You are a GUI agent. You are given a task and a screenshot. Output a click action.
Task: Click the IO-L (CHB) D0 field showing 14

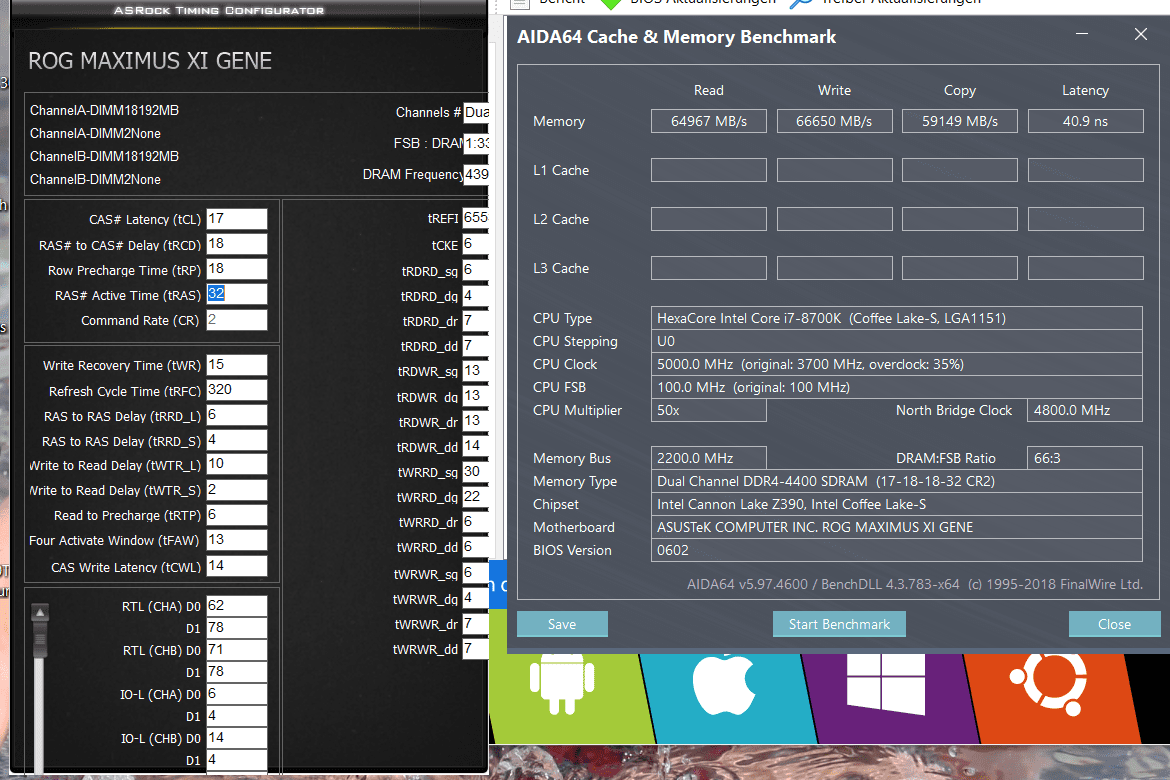(237, 737)
